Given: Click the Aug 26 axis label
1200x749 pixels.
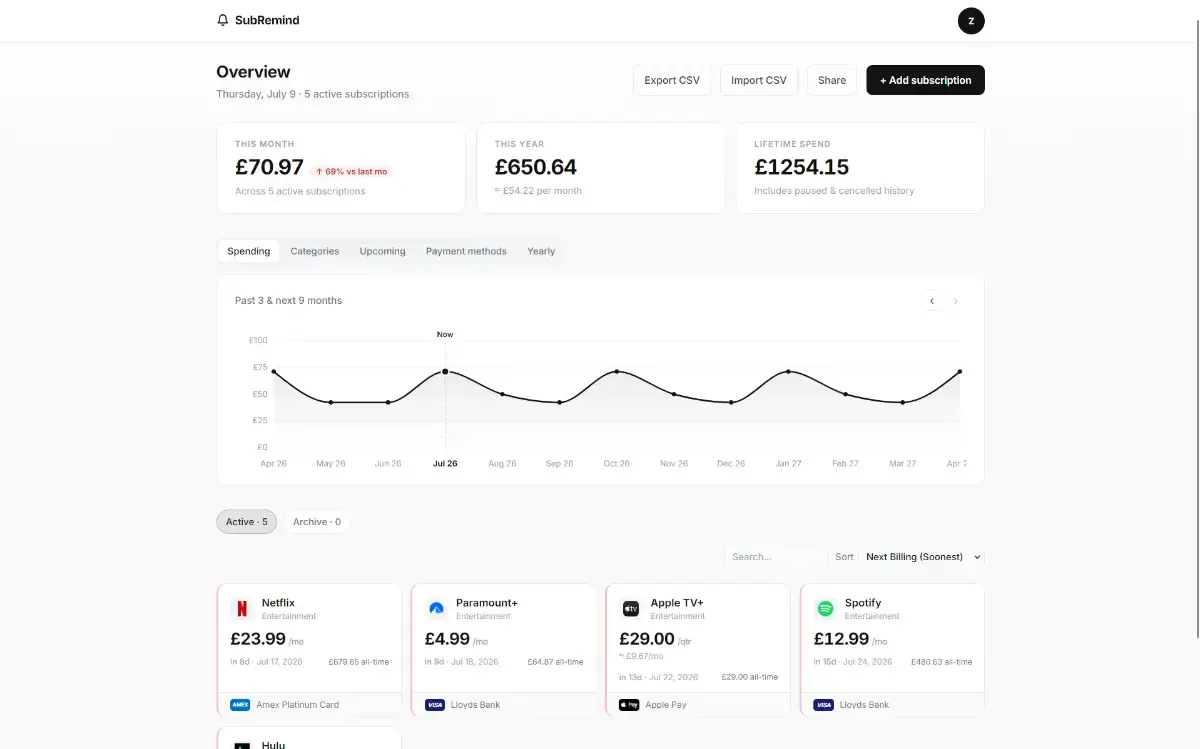Looking at the screenshot, I should click(x=502, y=464).
